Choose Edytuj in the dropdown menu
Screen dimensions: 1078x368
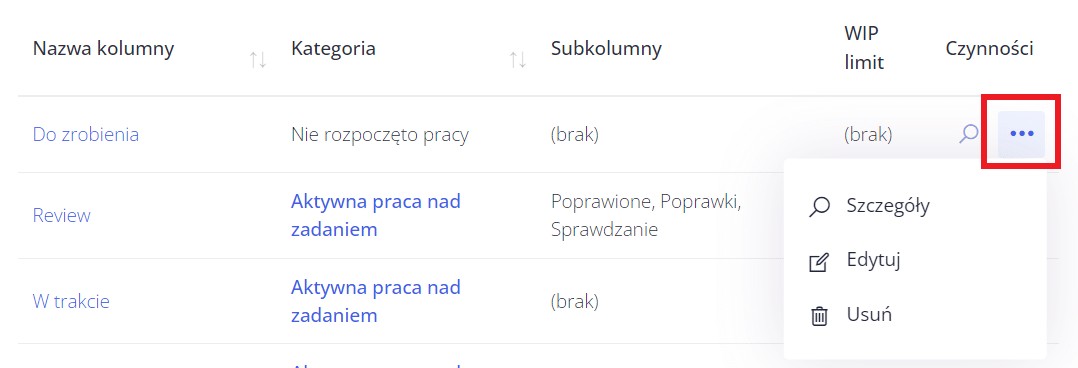(874, 261)
